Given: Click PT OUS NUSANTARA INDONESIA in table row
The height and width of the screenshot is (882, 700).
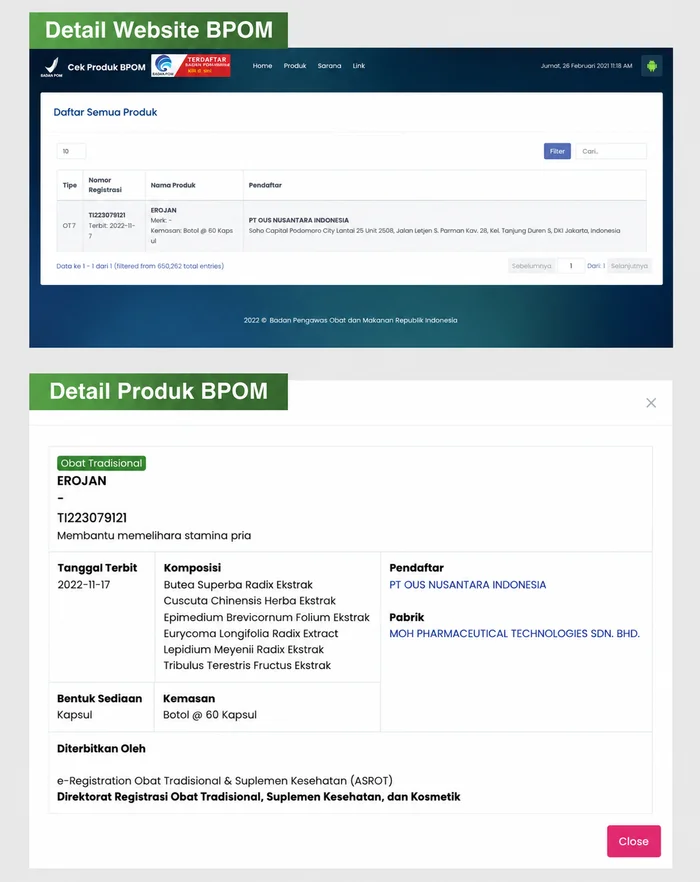Looking at the screenshot, I should click(x=299, y=220).
